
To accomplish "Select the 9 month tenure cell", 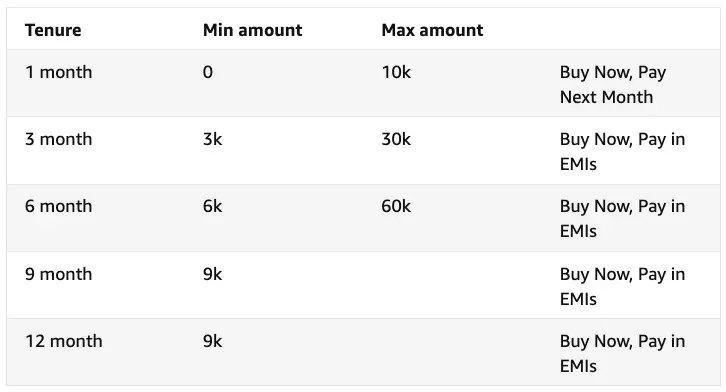I will 58,274.
